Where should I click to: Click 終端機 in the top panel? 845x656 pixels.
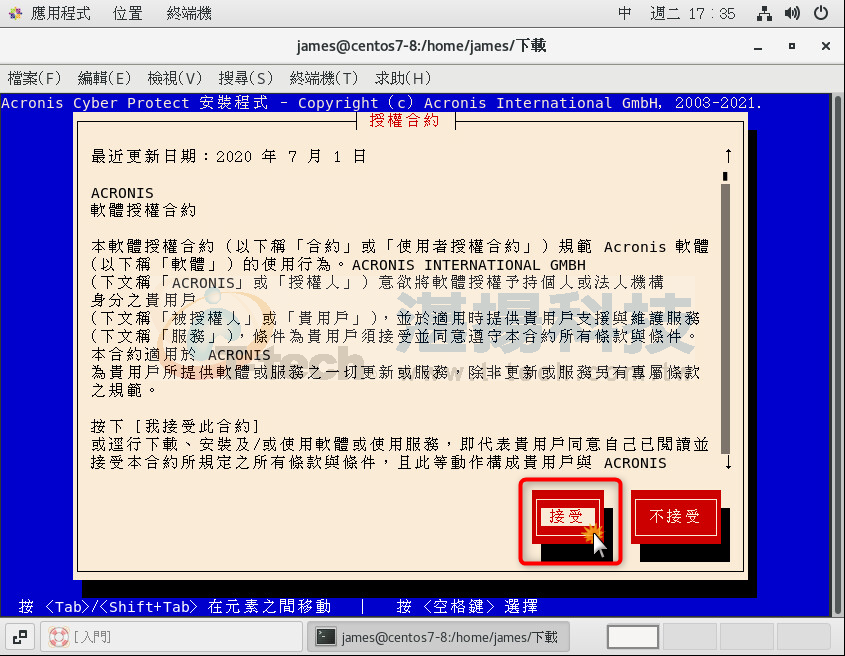[x=189, y=13]
